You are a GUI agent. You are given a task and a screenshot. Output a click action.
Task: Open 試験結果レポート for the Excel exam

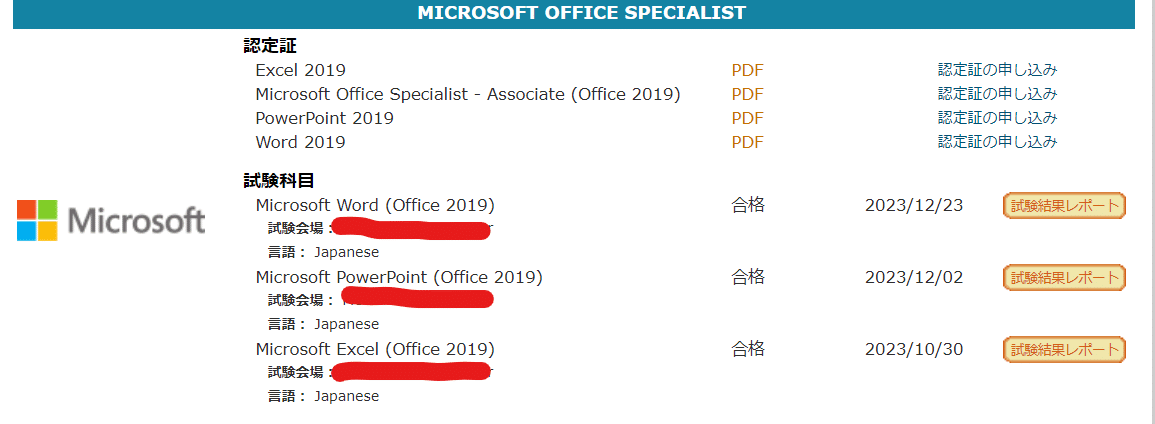tap(1064, 350)
